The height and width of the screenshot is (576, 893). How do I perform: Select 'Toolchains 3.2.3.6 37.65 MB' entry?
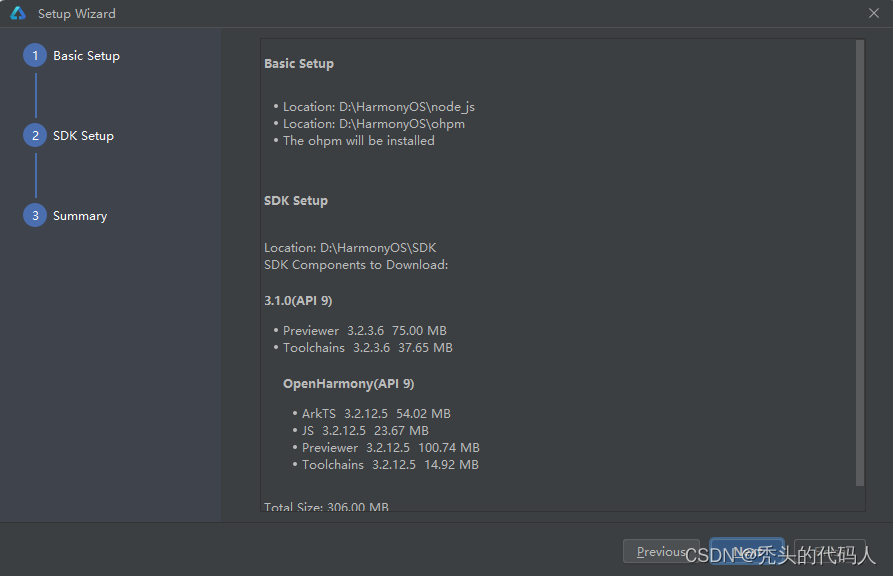coord(367,348)
